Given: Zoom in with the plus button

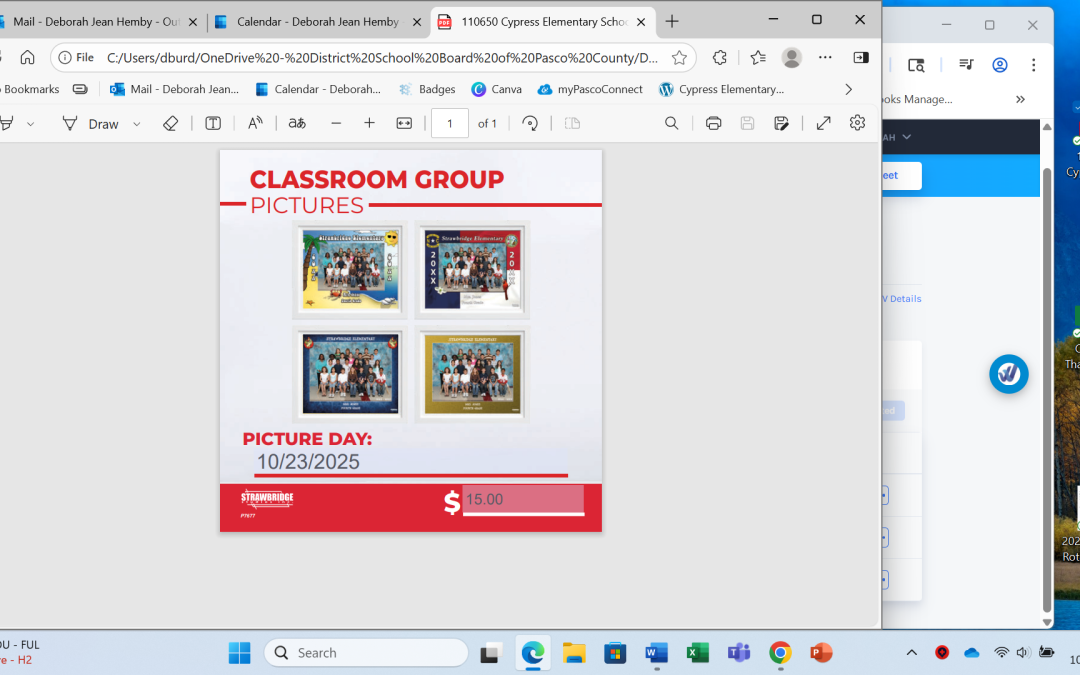Looking at the screenshot, I should tap(369, 123).
